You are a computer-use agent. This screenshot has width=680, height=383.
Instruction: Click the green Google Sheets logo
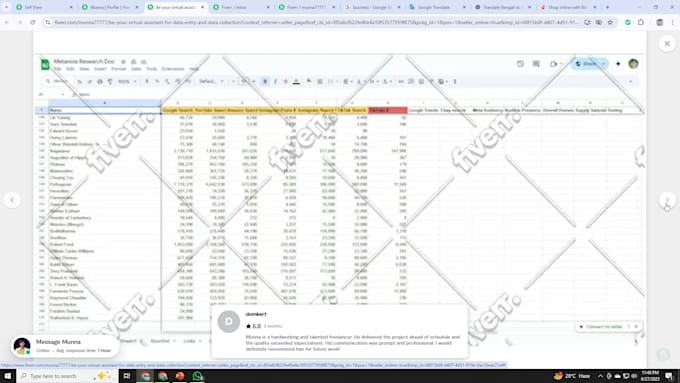click(45, 64)
